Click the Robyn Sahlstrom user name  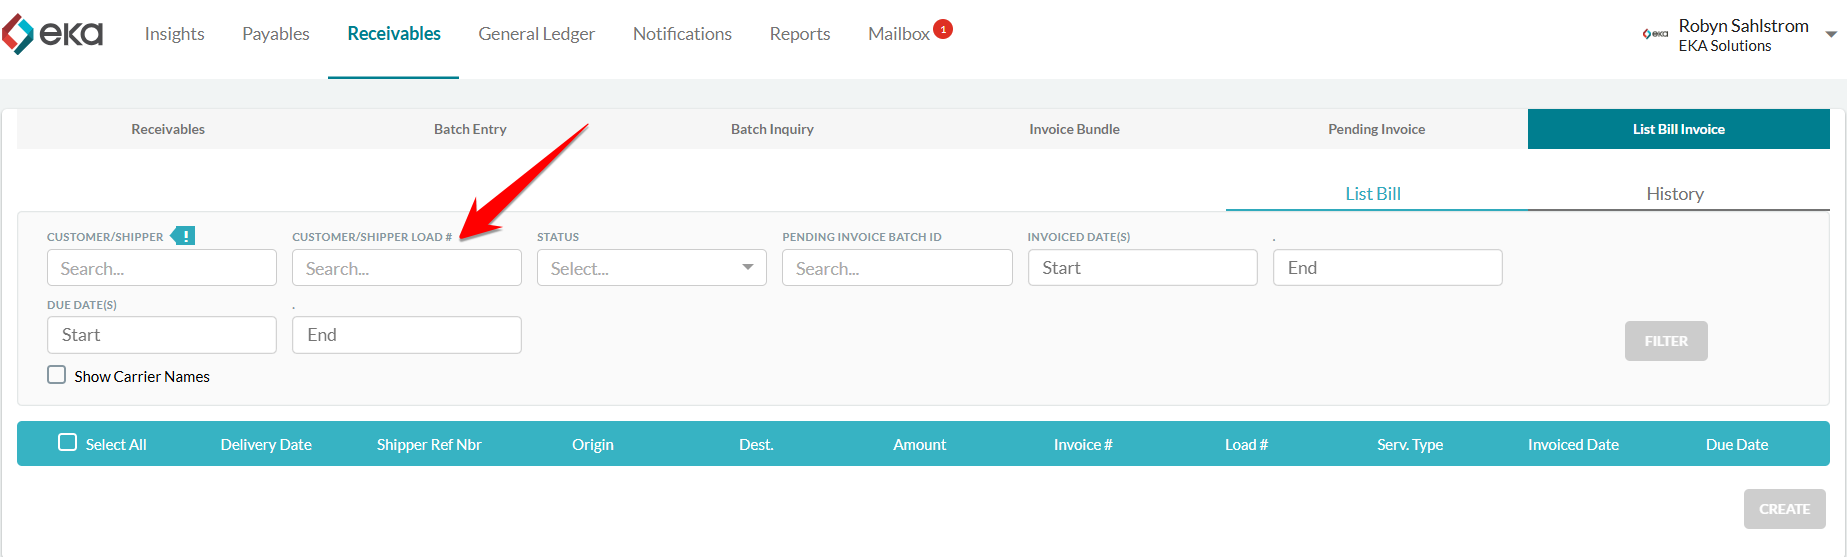pos(1743,25)
